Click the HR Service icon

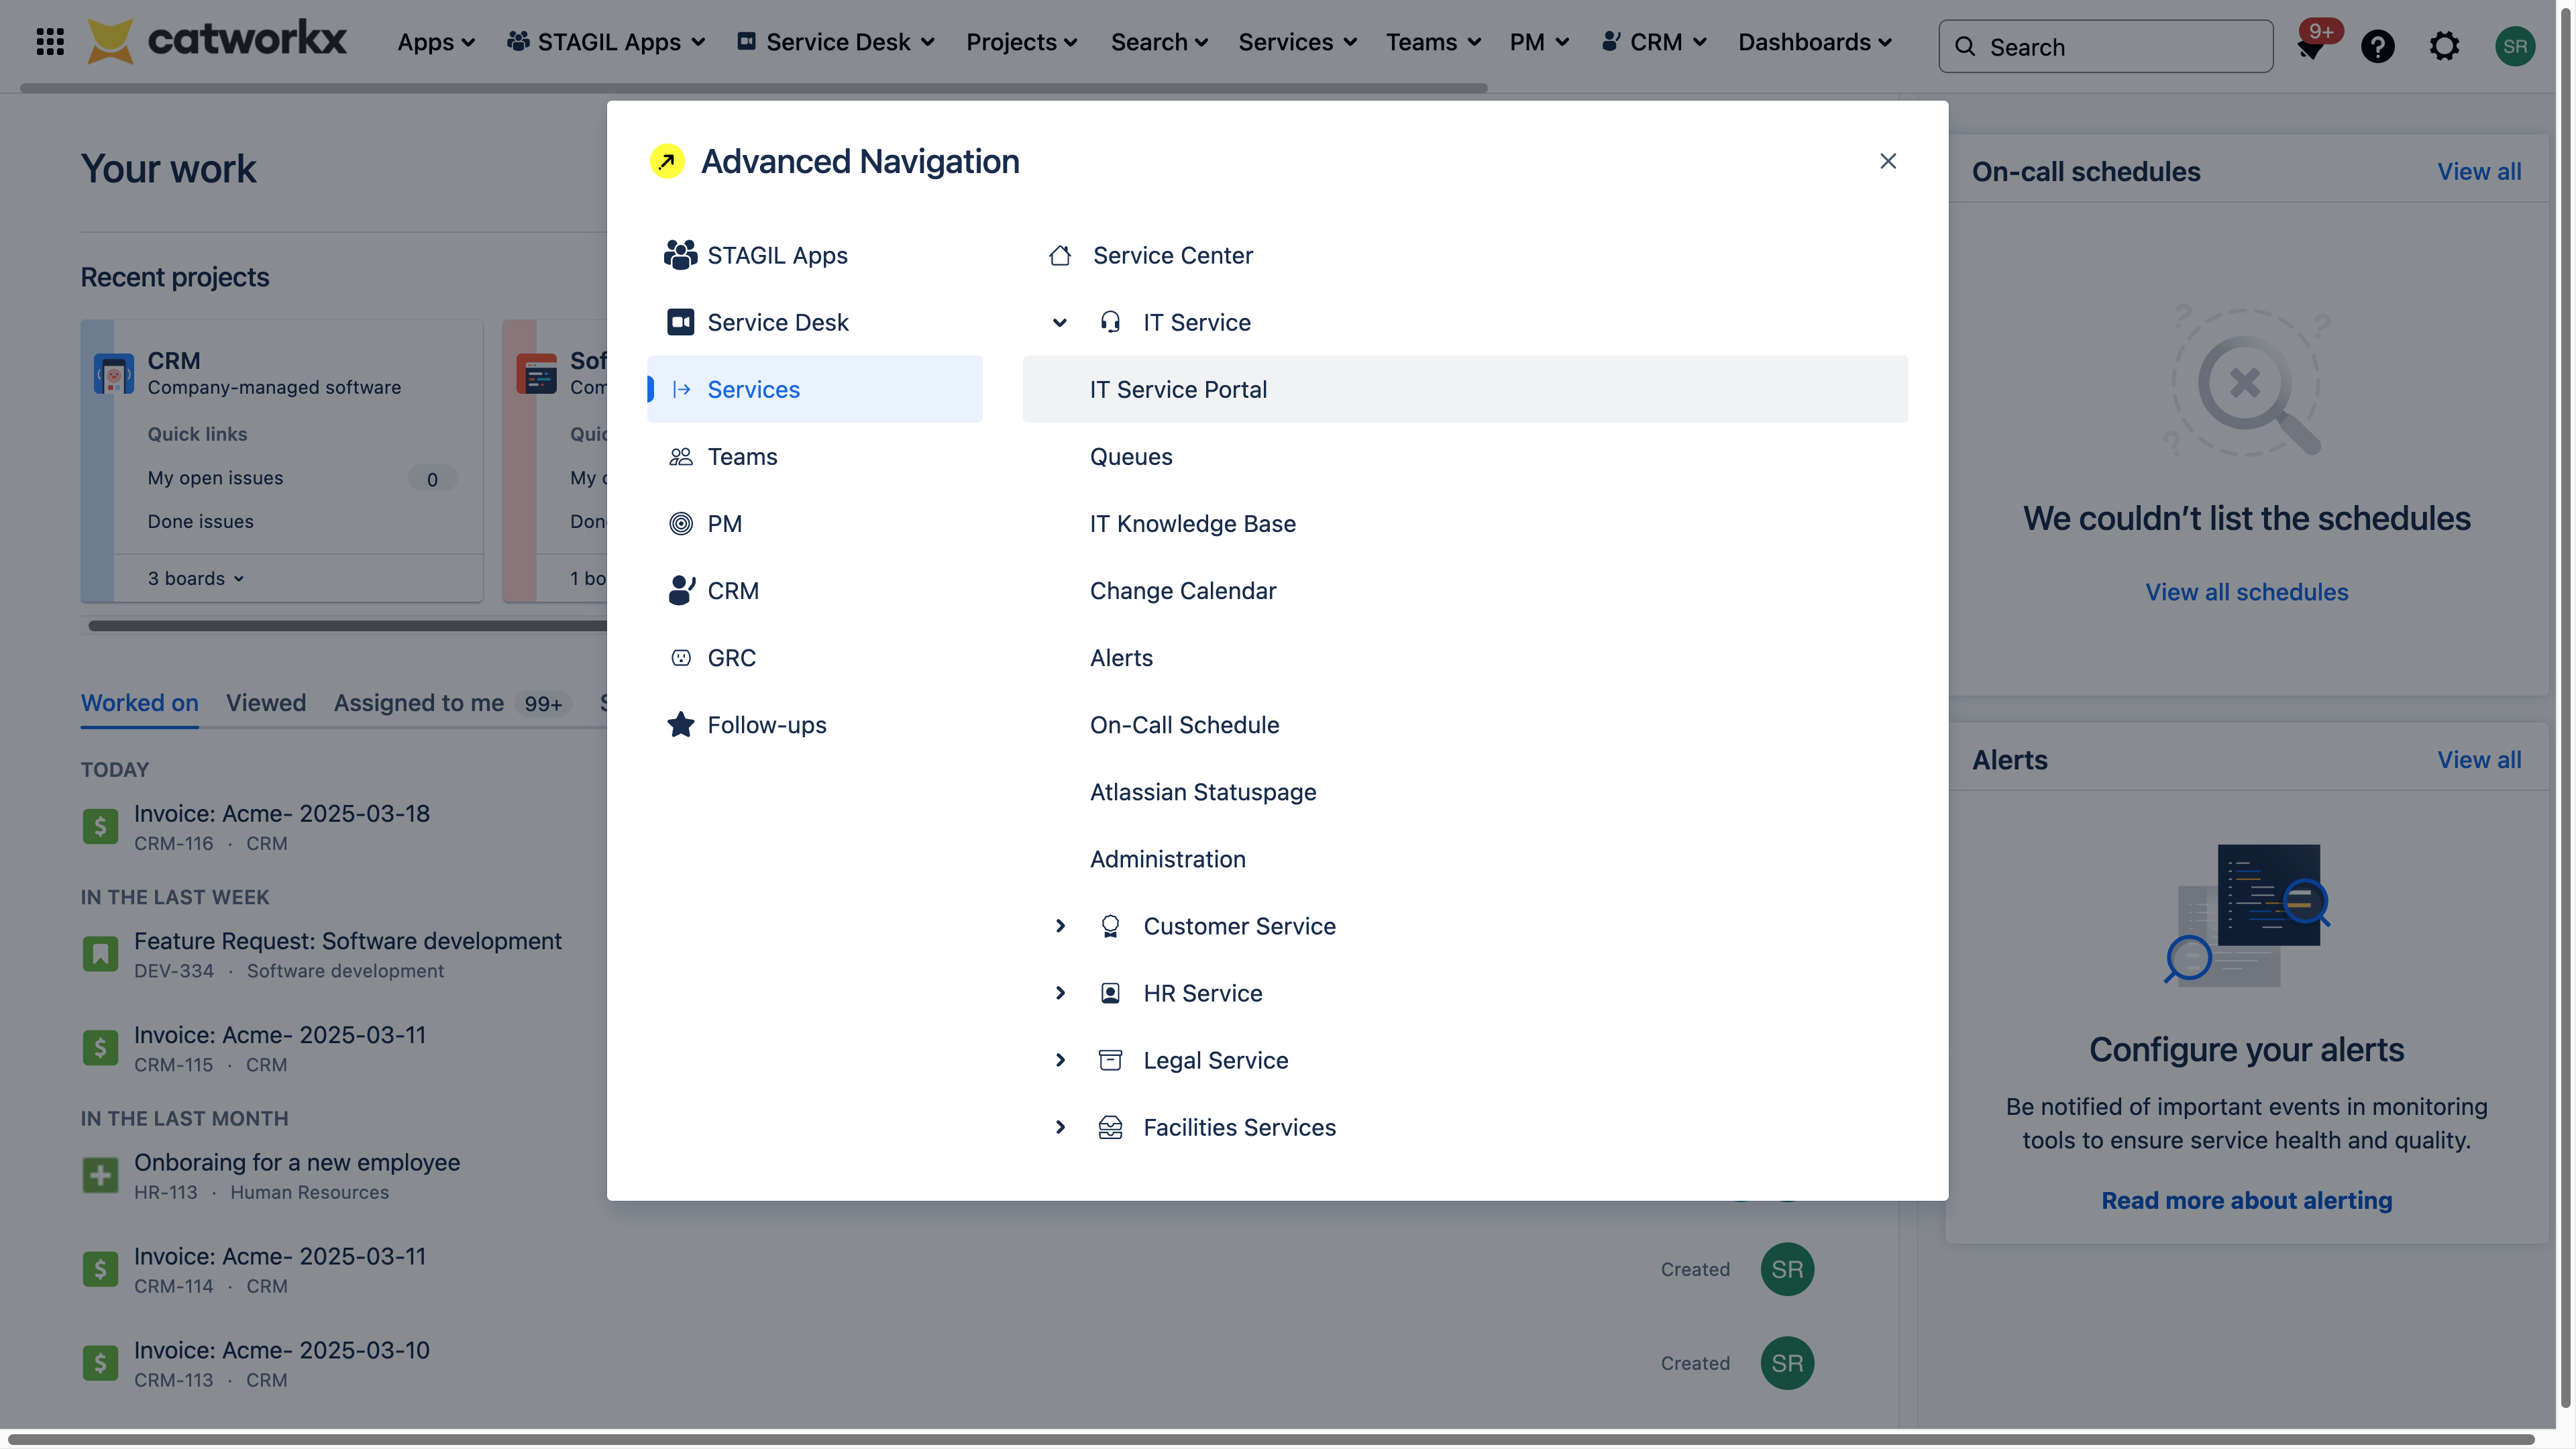coord(1110,993)
